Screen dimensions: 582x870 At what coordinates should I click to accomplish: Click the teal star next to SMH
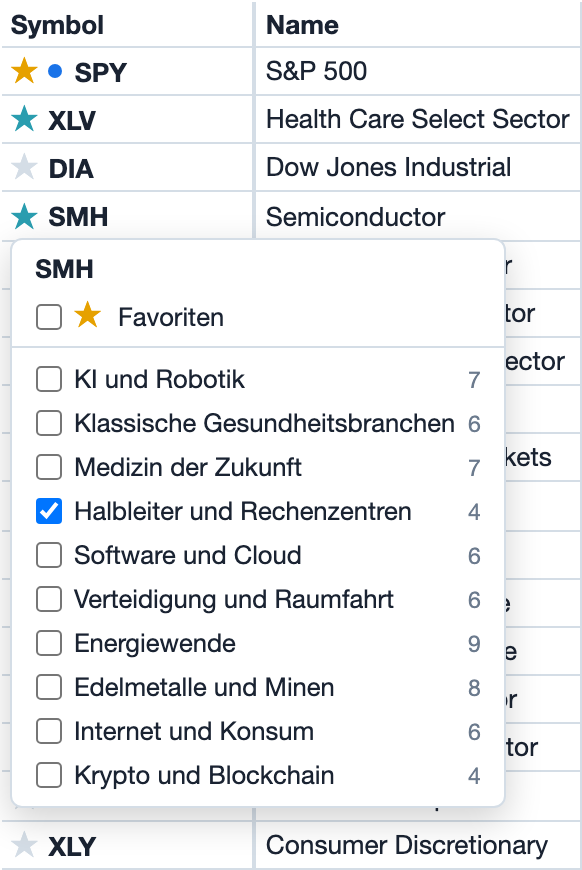point(24,216)
